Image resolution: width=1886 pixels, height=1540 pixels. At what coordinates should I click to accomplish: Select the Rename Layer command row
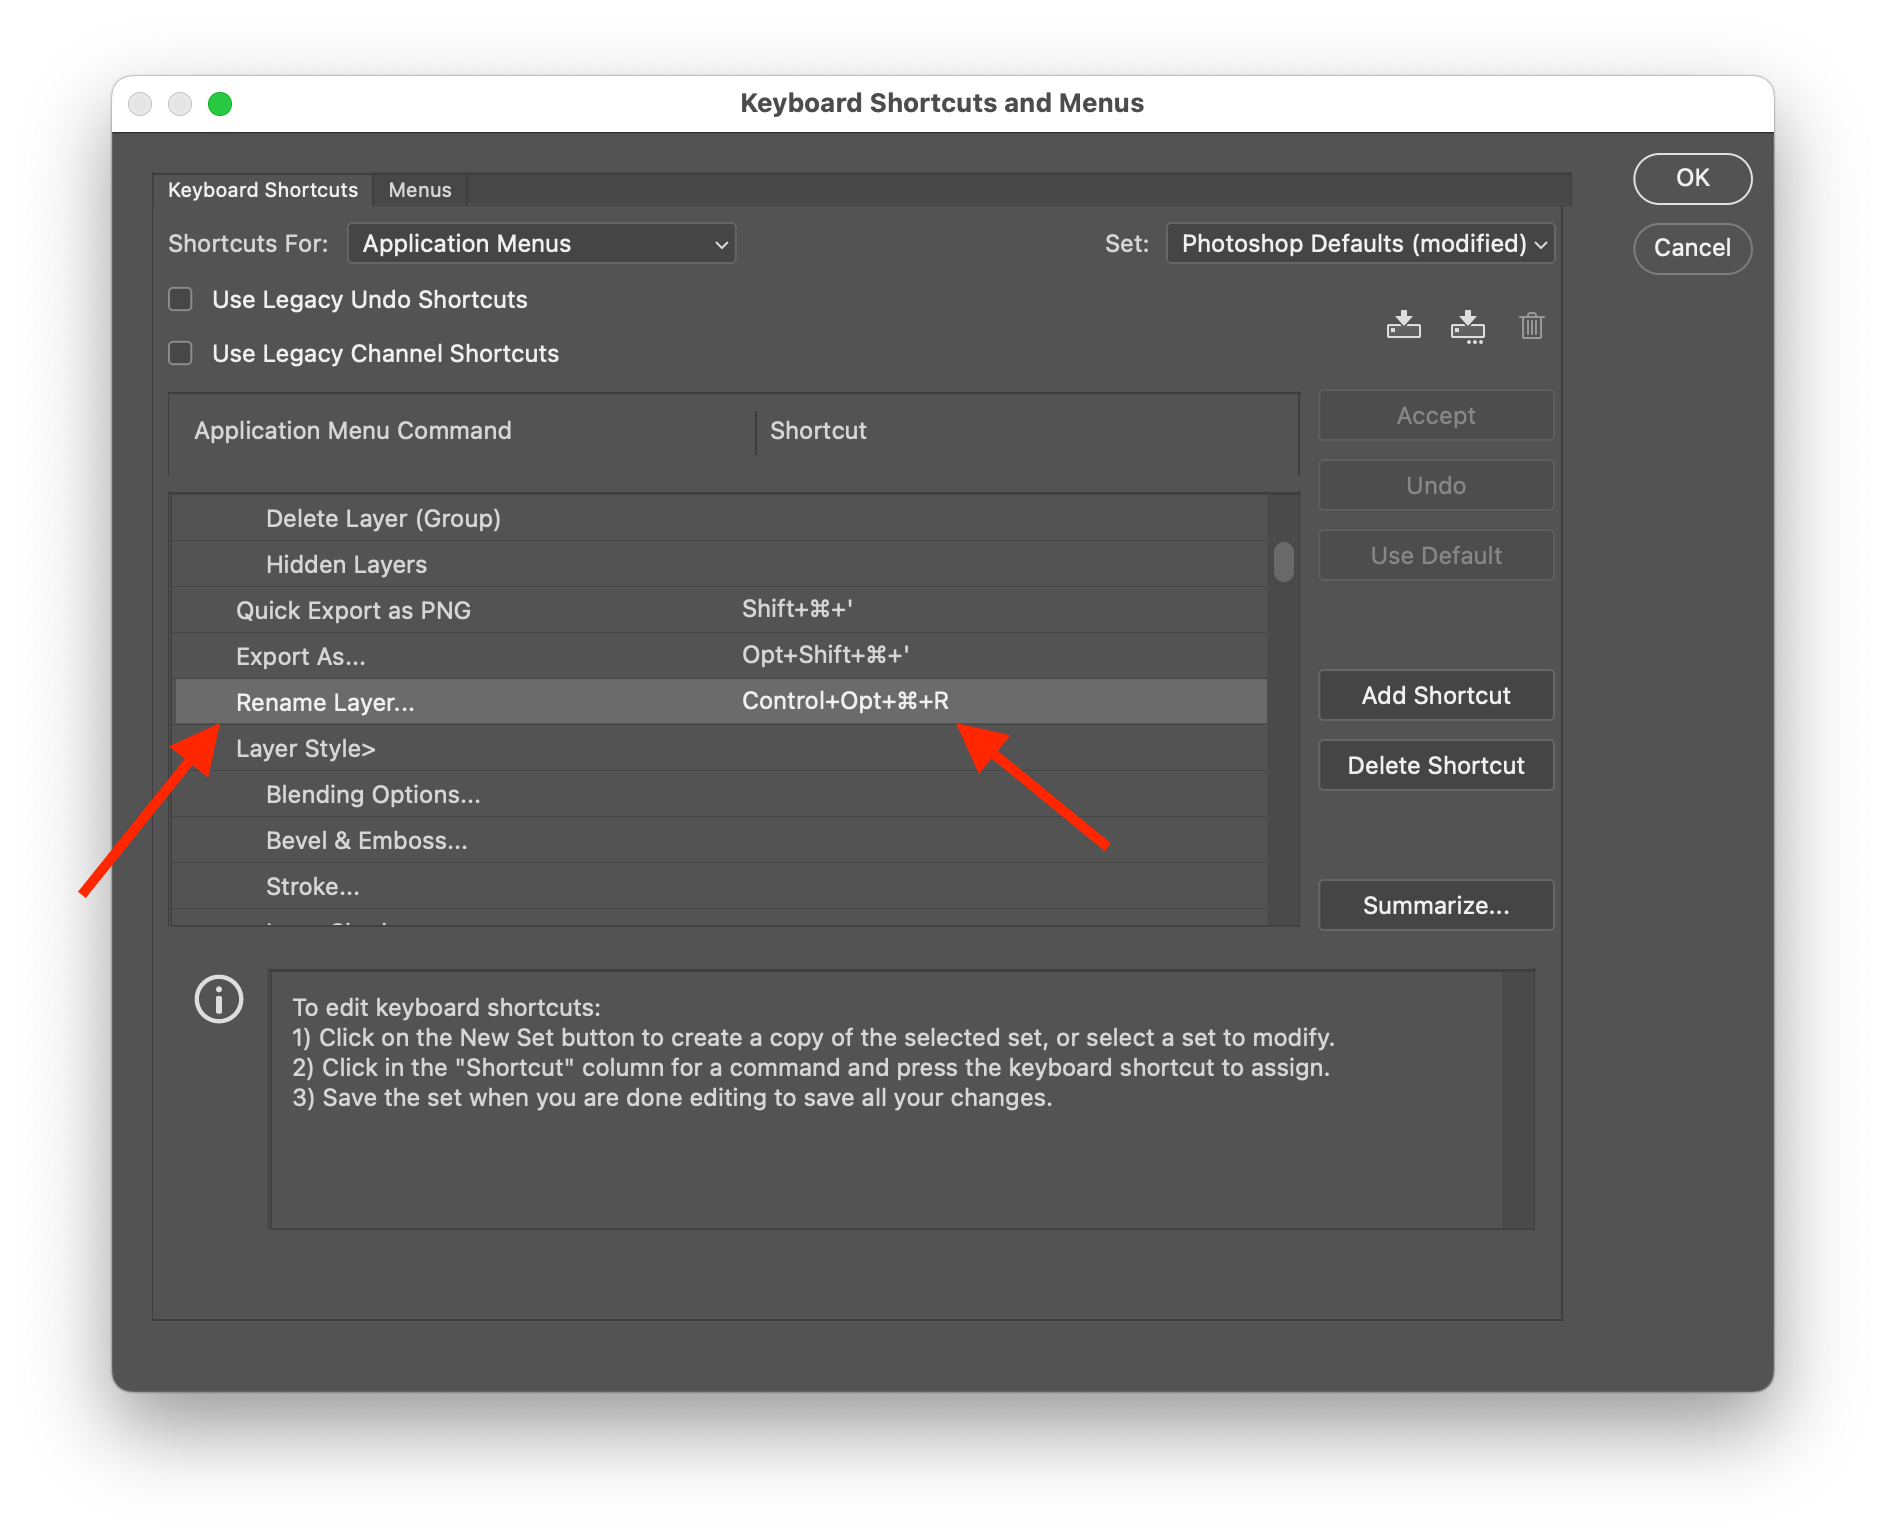click(325, 701)
